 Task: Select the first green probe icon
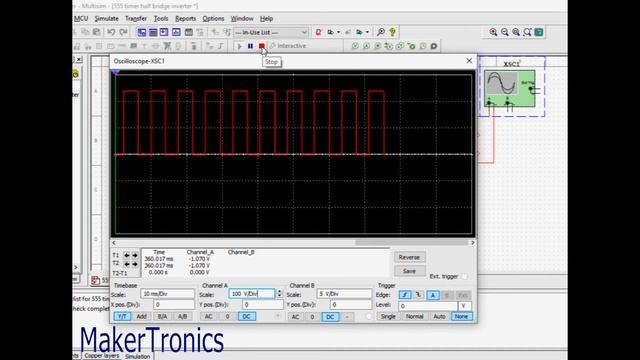355,46
